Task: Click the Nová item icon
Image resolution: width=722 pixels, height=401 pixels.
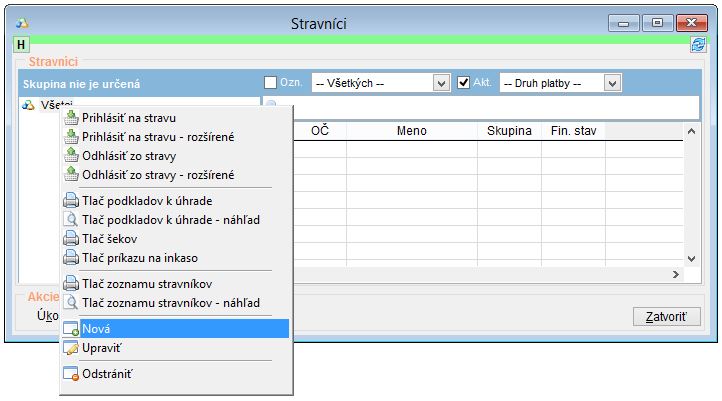Action: click(71, 329)
